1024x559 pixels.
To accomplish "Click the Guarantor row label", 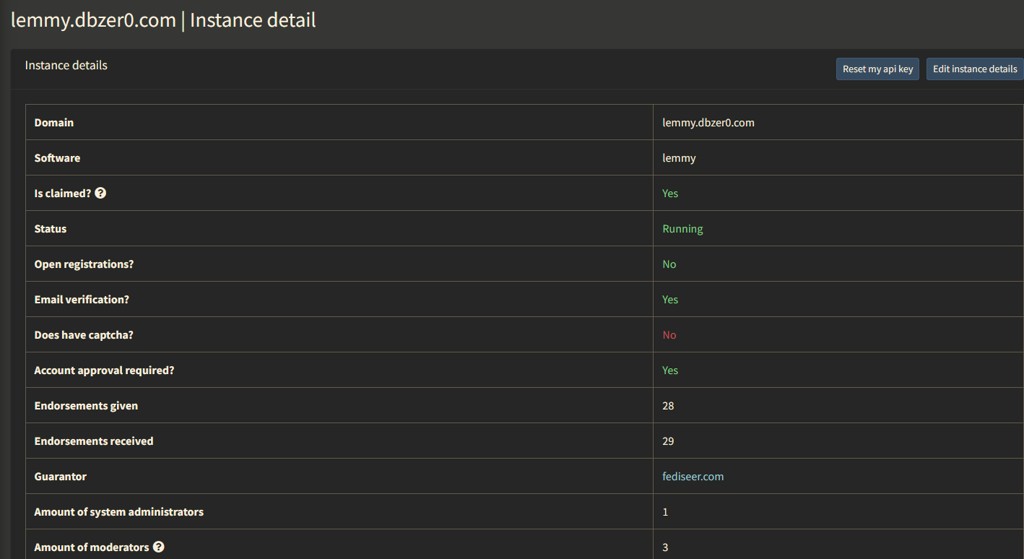I will point(60,477).
